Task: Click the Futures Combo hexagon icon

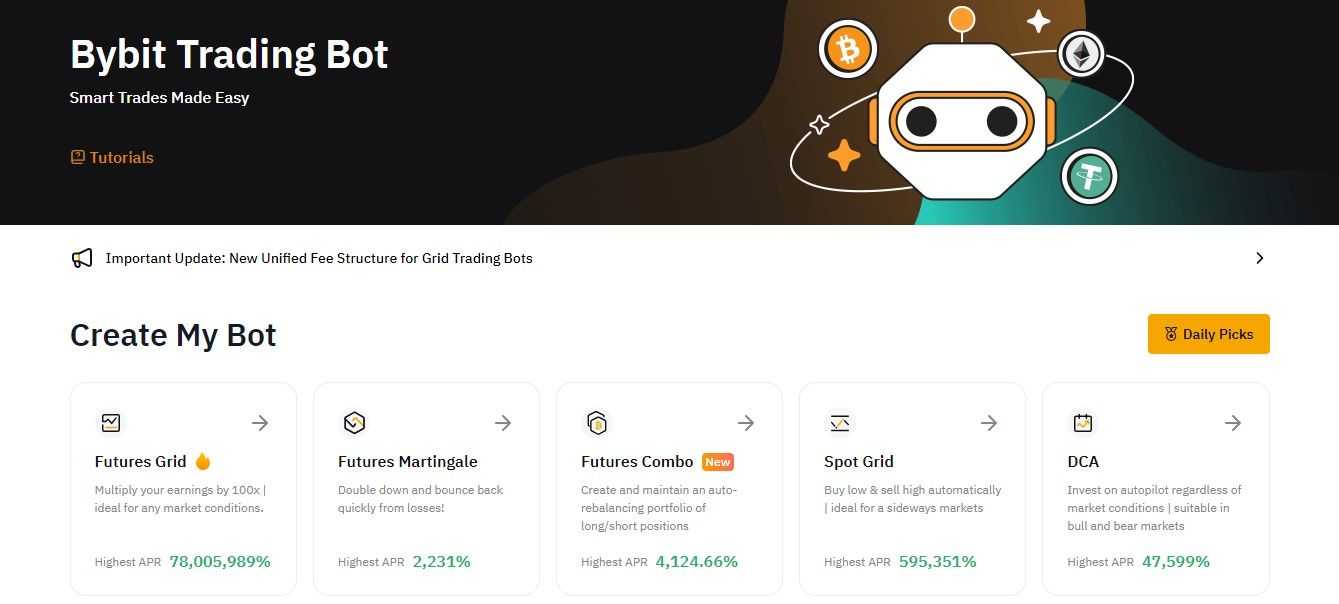Action: point(597,423)
